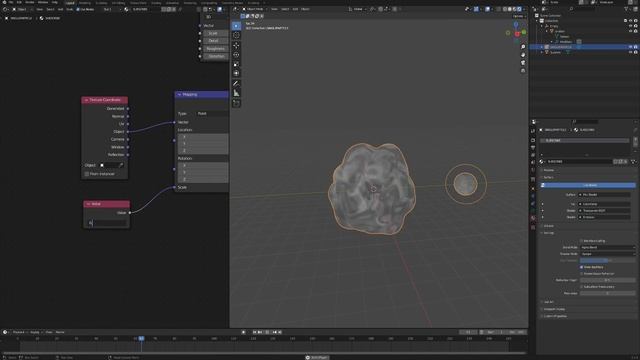Click the zoom magnifier viewport navigation icon

tap(523, 47)
